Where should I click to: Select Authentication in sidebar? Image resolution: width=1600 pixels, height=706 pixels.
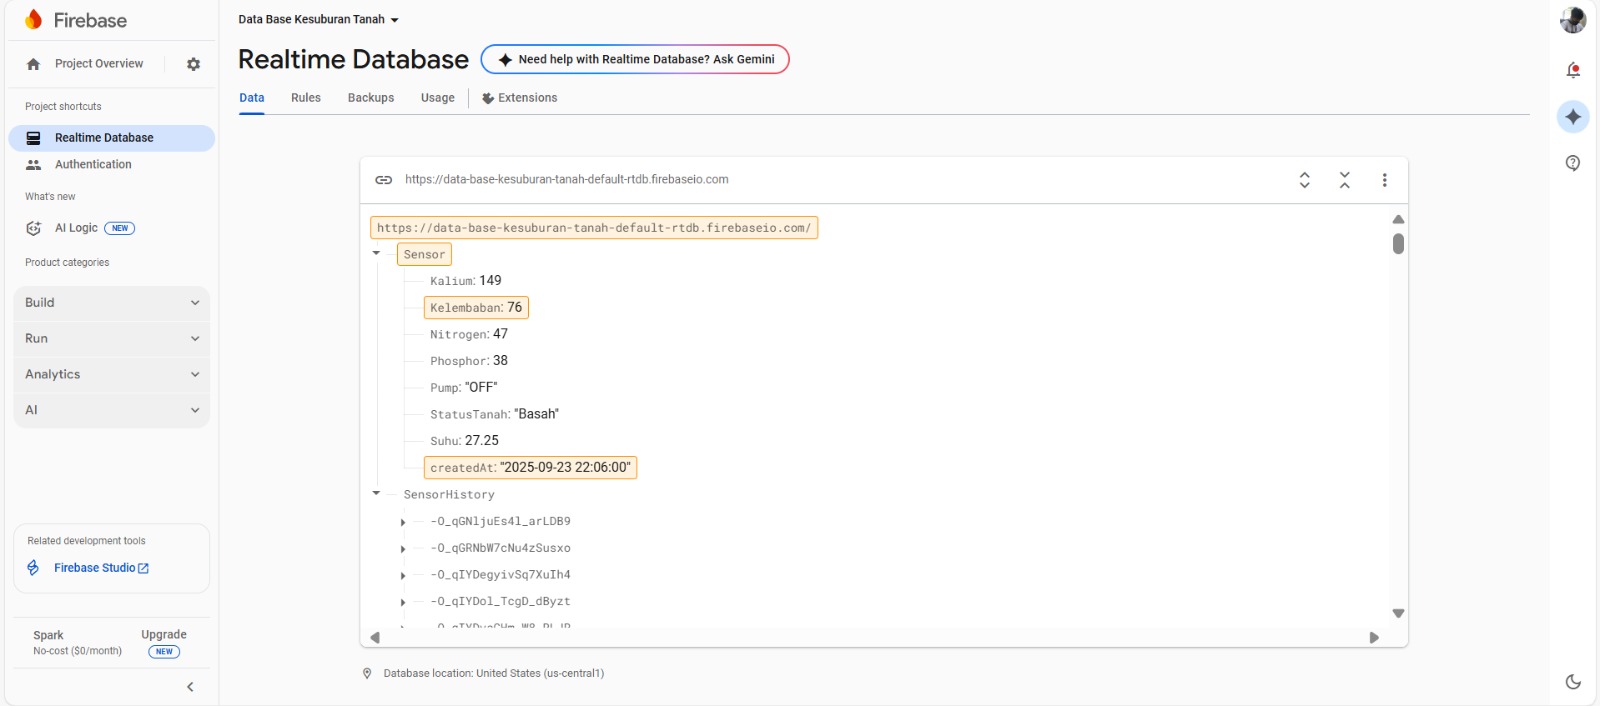pyautogui.click(x=93, y=165)
